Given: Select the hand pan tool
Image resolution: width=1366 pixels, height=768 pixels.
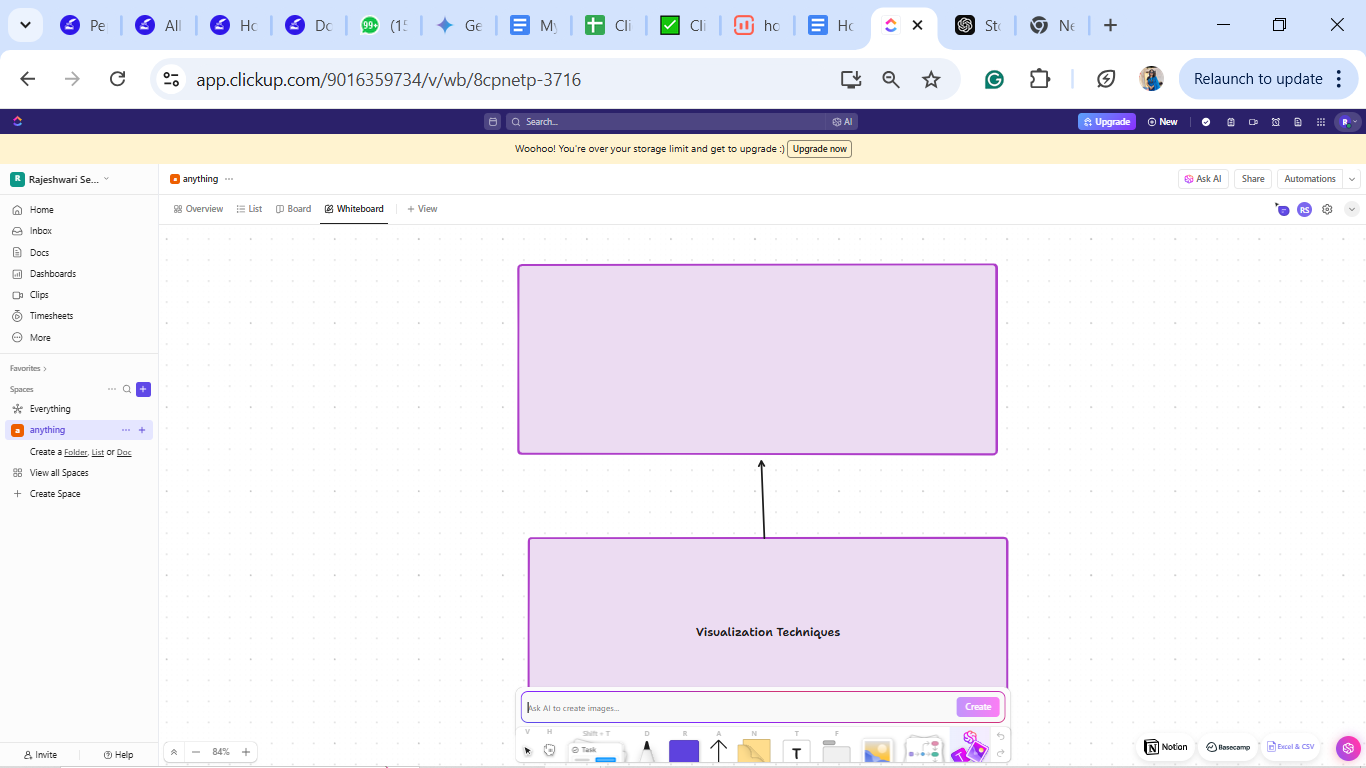Looking at the screenshot, I should 549,750.
